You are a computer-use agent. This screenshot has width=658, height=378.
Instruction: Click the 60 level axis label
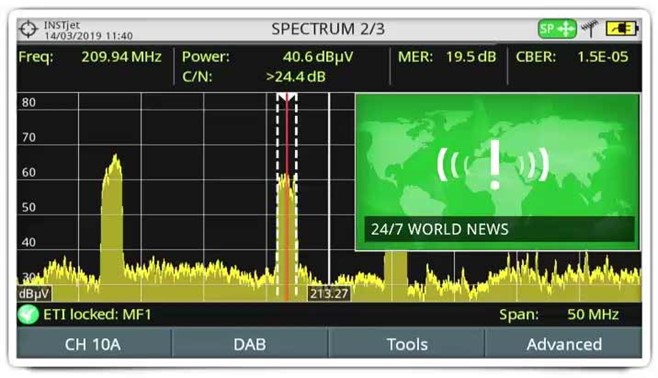pyautogui.click(x=29, y=172)
